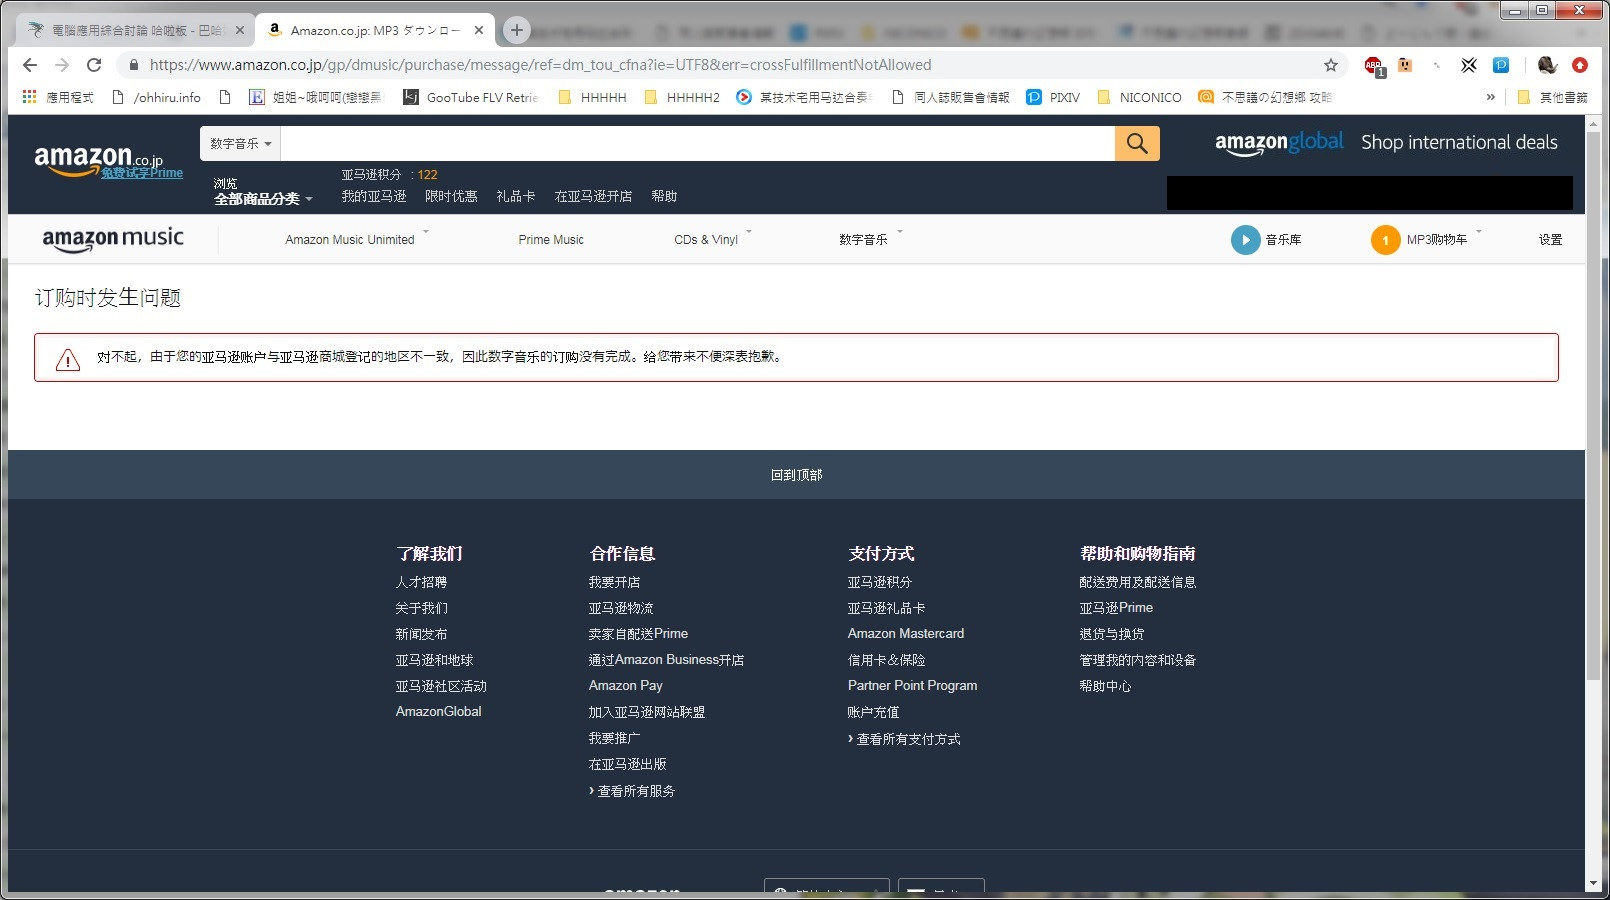Open the Apps 應用程式 grid icon
This screenshot has height=900, width=1610.
pyautogui.click(x=29, y=97)
